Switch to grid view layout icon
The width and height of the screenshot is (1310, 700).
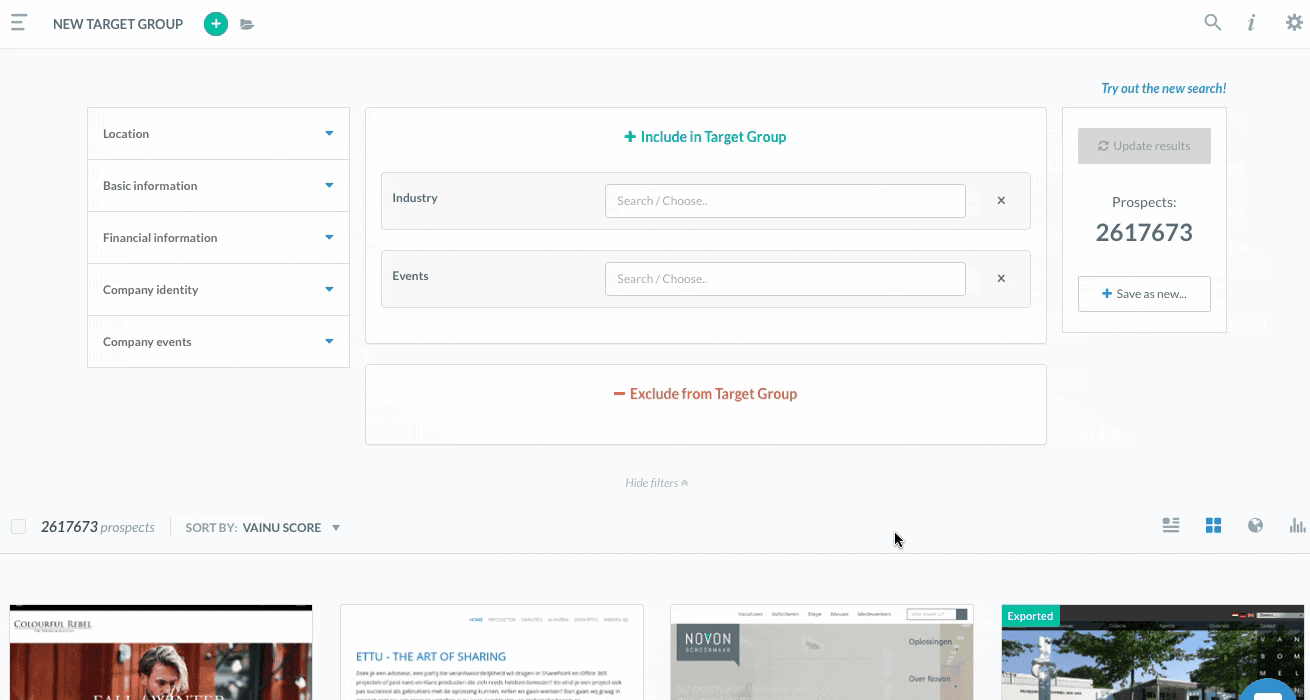1213,526
